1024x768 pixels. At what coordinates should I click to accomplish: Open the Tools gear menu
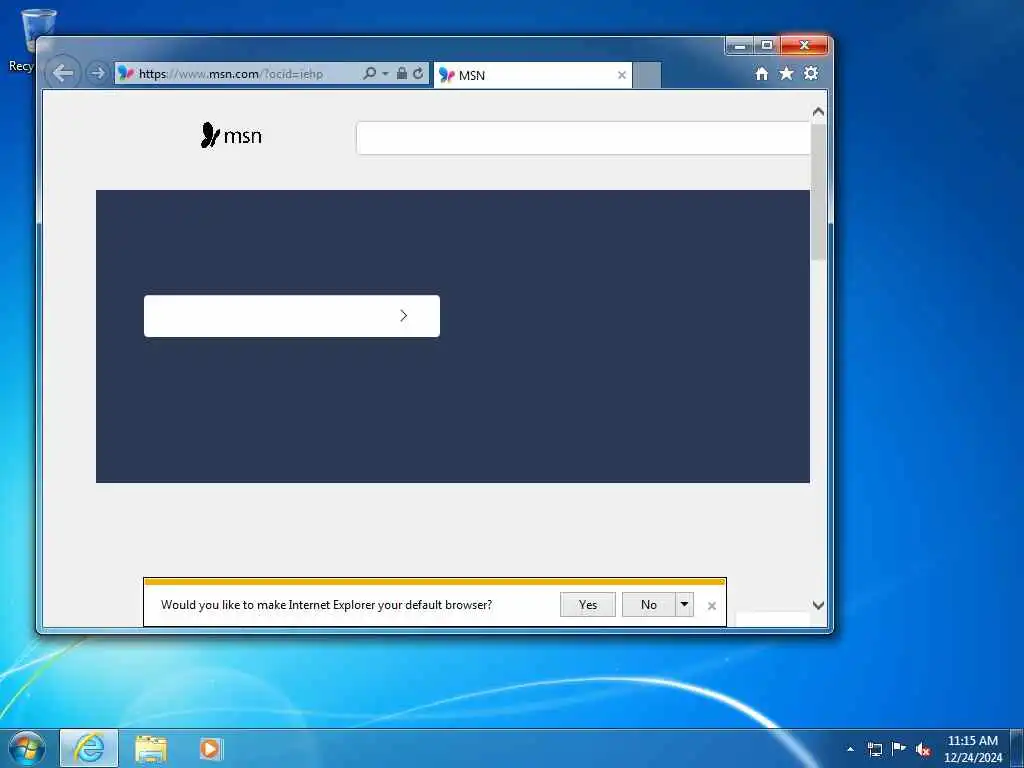pyautogui.click(x=811, y=73)
